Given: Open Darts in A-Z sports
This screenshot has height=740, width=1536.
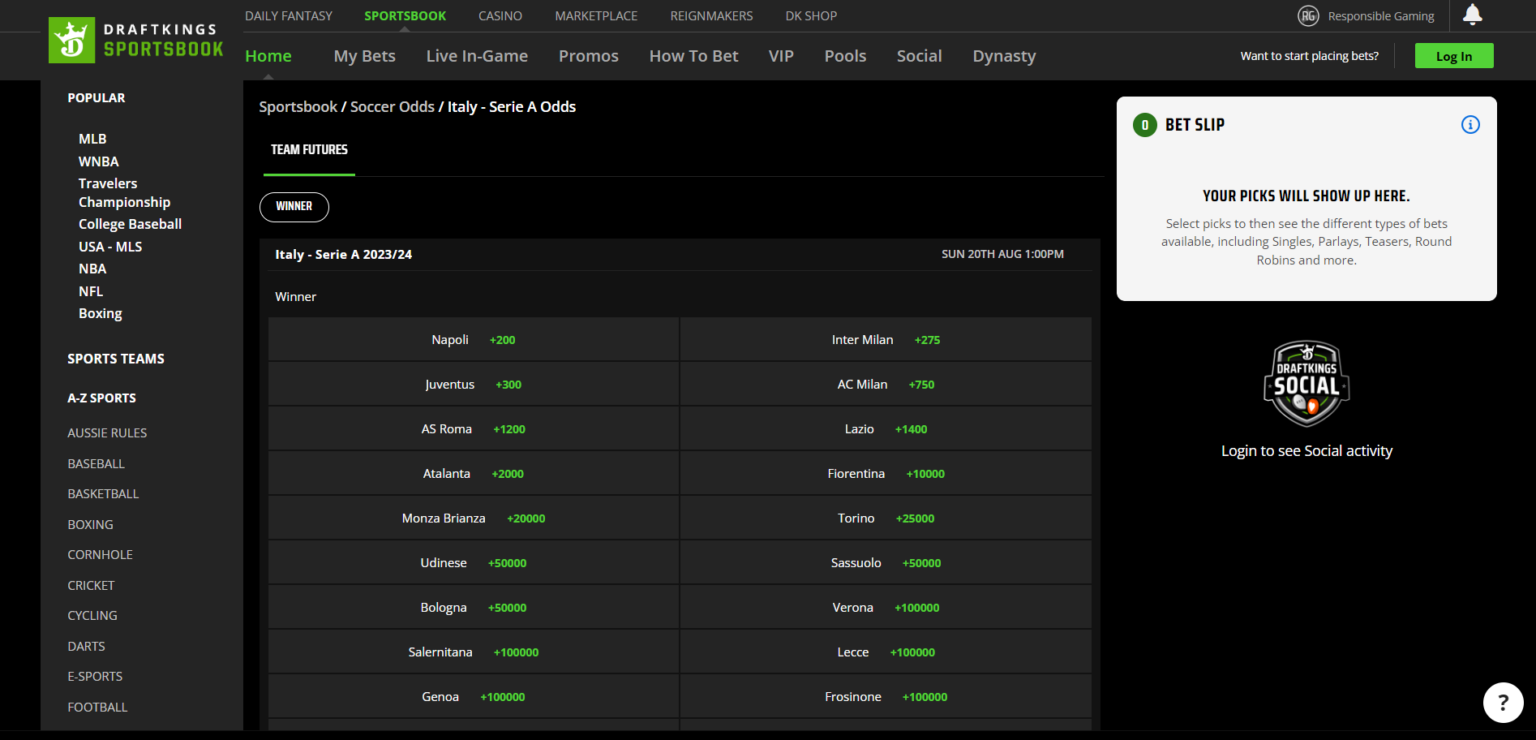Looking at the screenshot, I should (x=86, y=647).
